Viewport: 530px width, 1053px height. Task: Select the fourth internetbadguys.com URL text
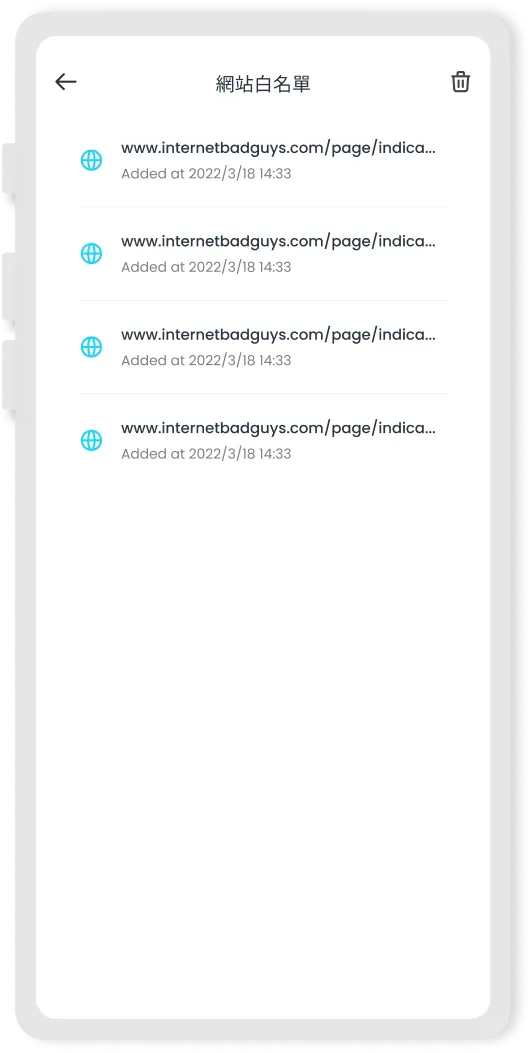click(x=279, y=428)
